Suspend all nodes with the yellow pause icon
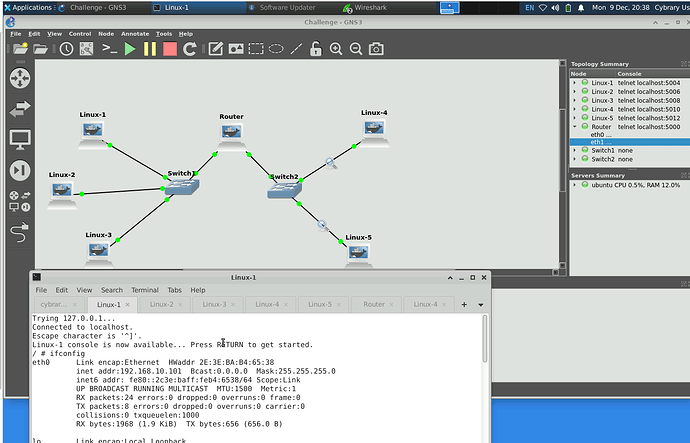Image resolution: width=690 pixels, height=443 pixels. pyautogui.click(x=150, y=48)
